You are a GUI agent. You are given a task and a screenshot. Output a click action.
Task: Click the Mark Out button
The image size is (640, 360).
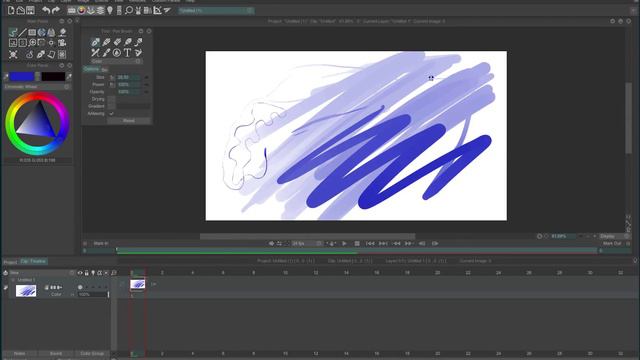[x=612, y=244]
